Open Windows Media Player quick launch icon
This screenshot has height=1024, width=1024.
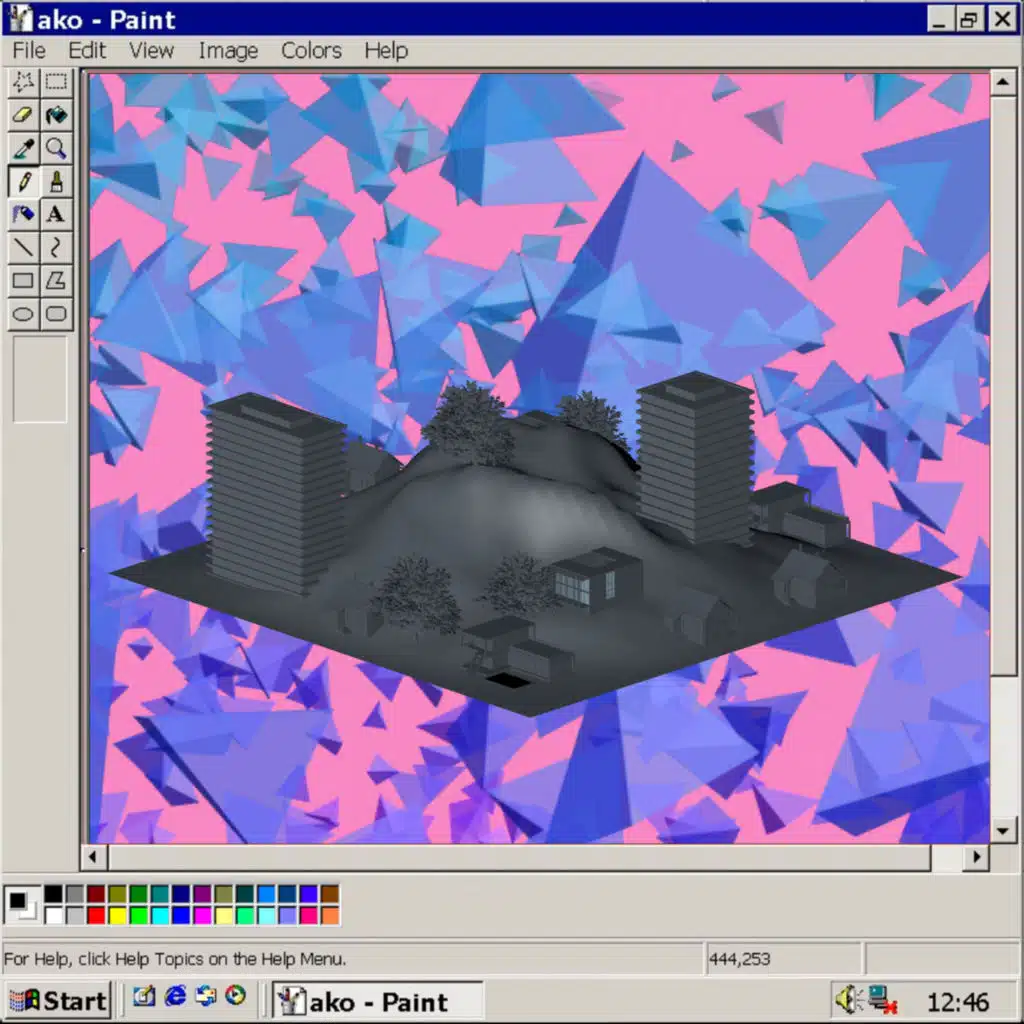236,996
